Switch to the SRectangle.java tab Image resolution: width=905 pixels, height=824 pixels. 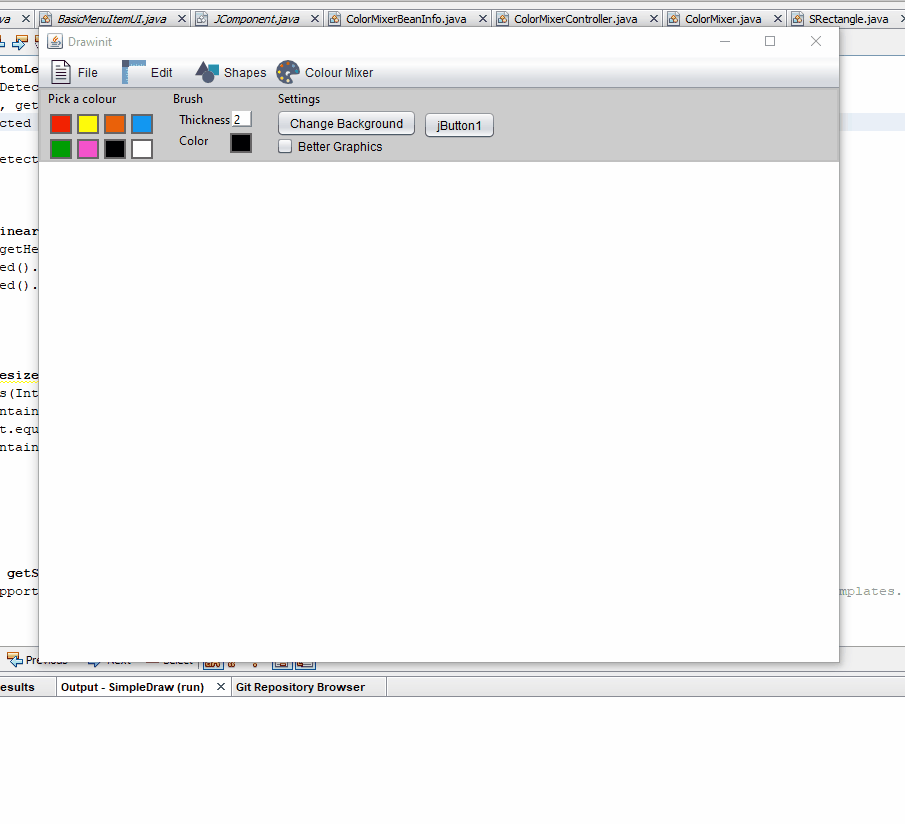click(848, 19)
